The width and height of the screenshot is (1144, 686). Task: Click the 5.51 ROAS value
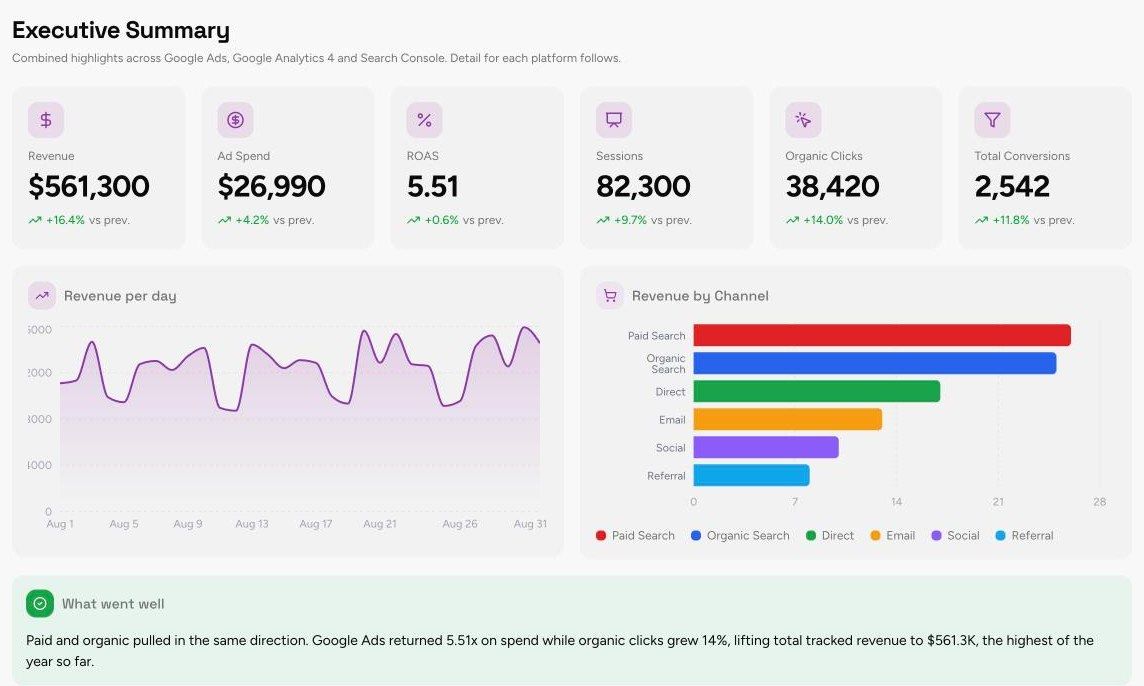(433, 187)
